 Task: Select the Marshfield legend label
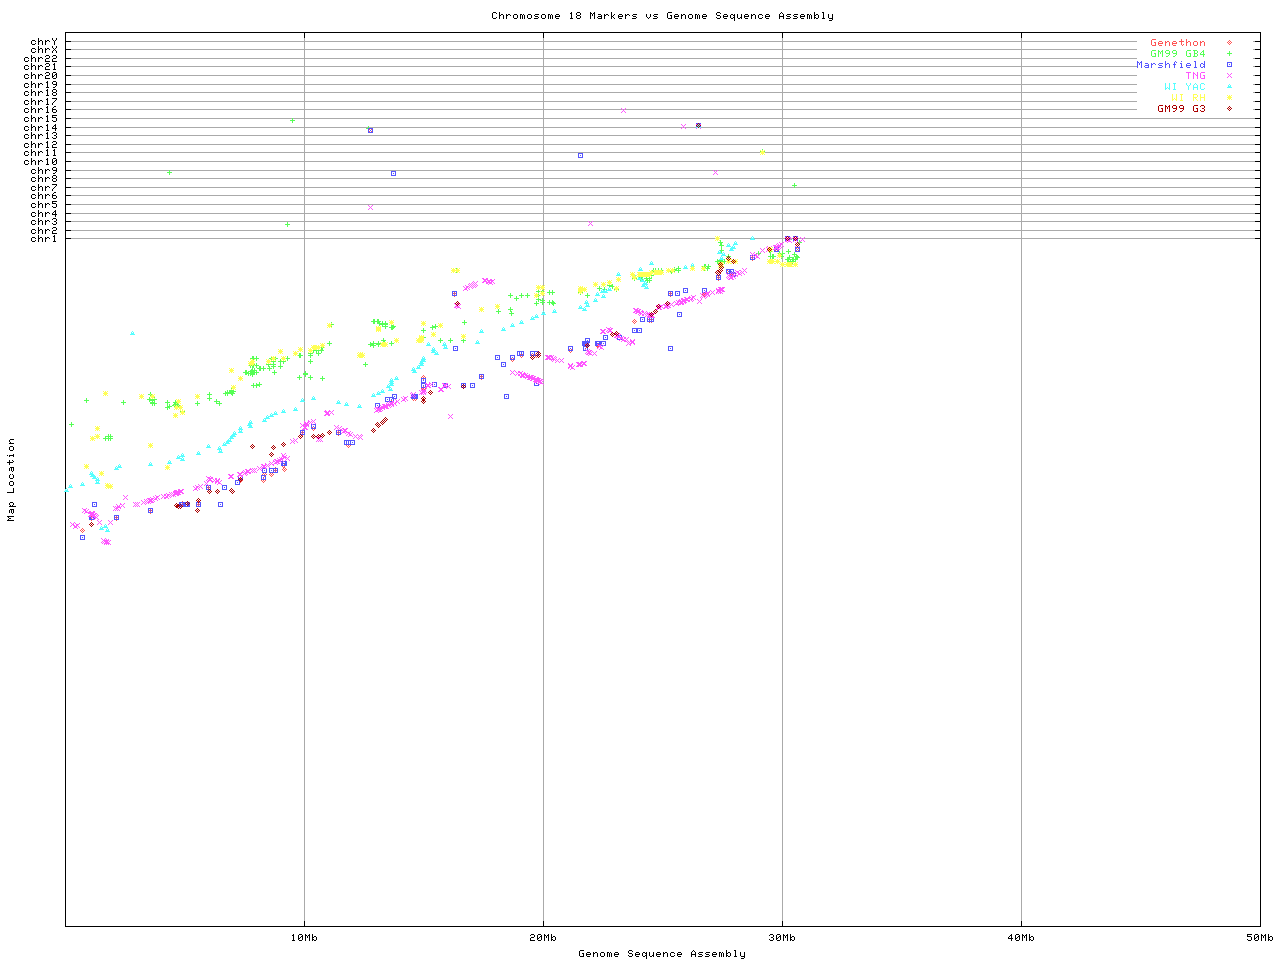1170,65
